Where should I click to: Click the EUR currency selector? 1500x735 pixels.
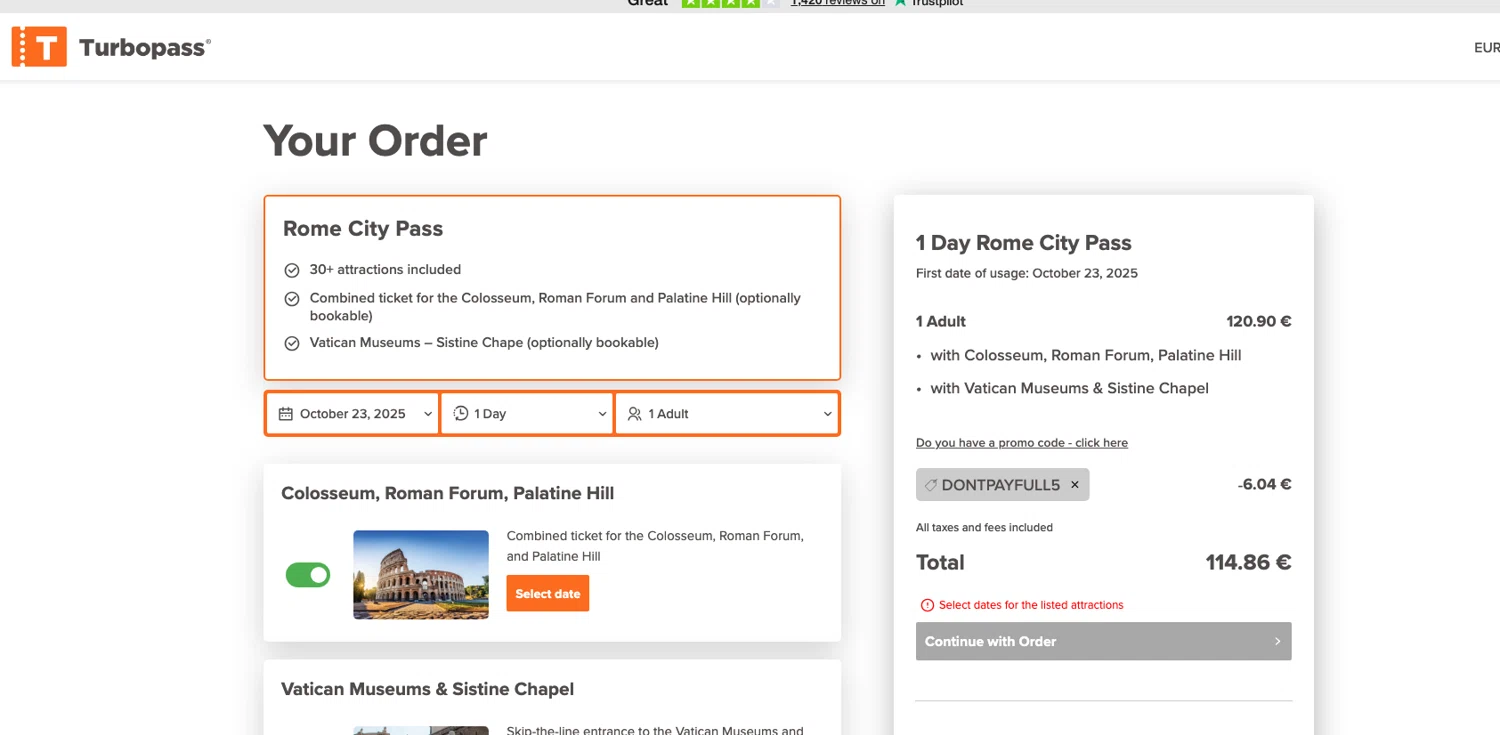click(1487, 47)
